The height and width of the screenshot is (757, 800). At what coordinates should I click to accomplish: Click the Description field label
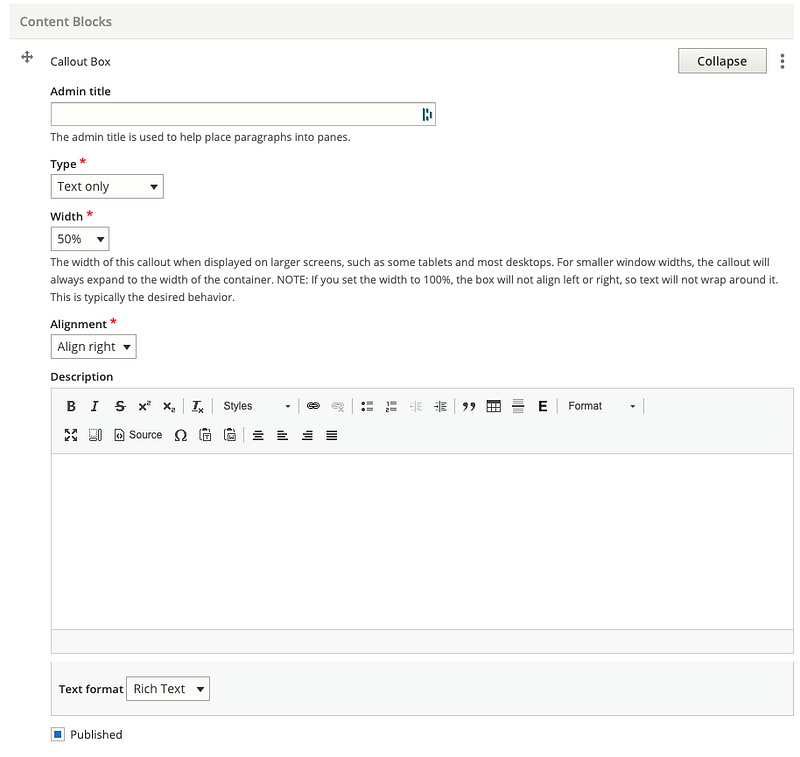pos(82,377)
